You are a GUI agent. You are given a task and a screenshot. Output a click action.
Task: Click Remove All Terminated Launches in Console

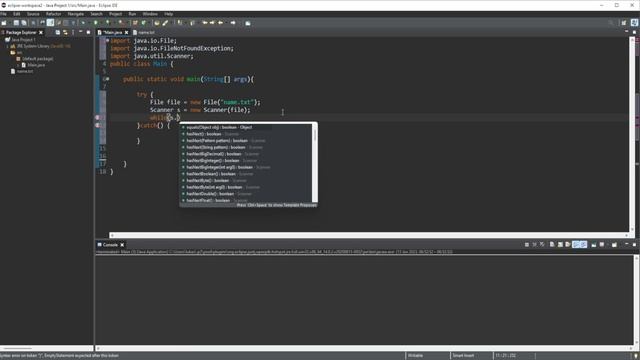click(542, 244)
